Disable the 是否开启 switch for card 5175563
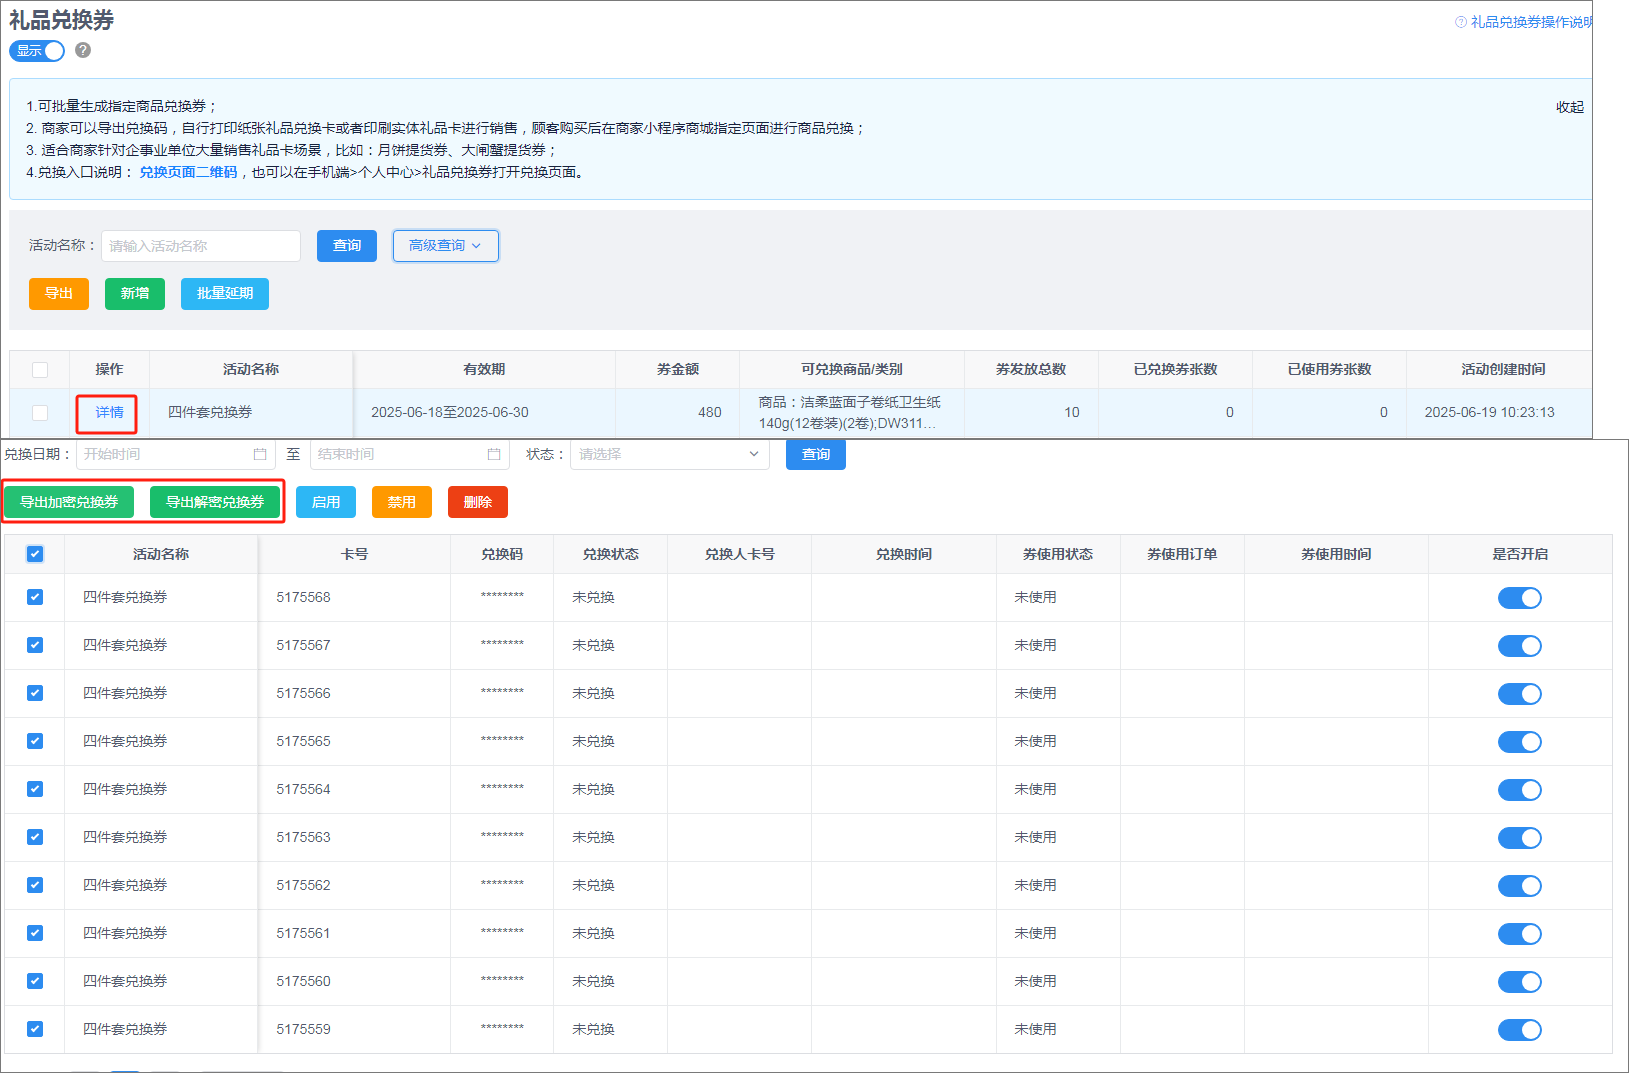Viewport: 1629px width, 1073px height. (1519, 838)
